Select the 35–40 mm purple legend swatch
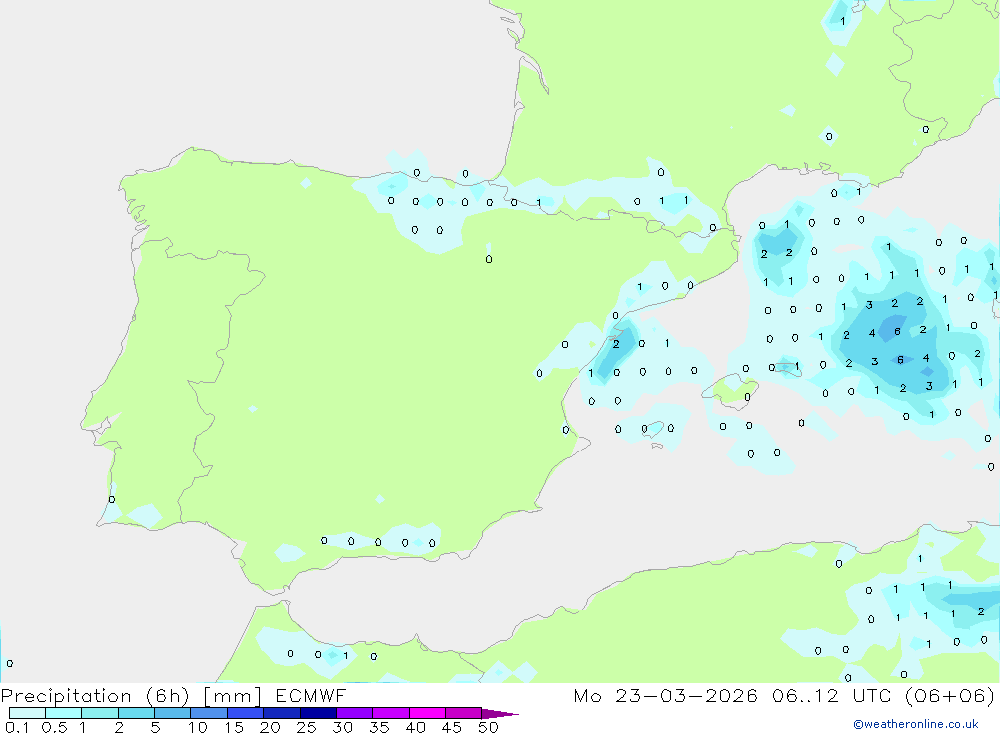The height and width of the screenshot is (733, 1000). tap(391, 713)
